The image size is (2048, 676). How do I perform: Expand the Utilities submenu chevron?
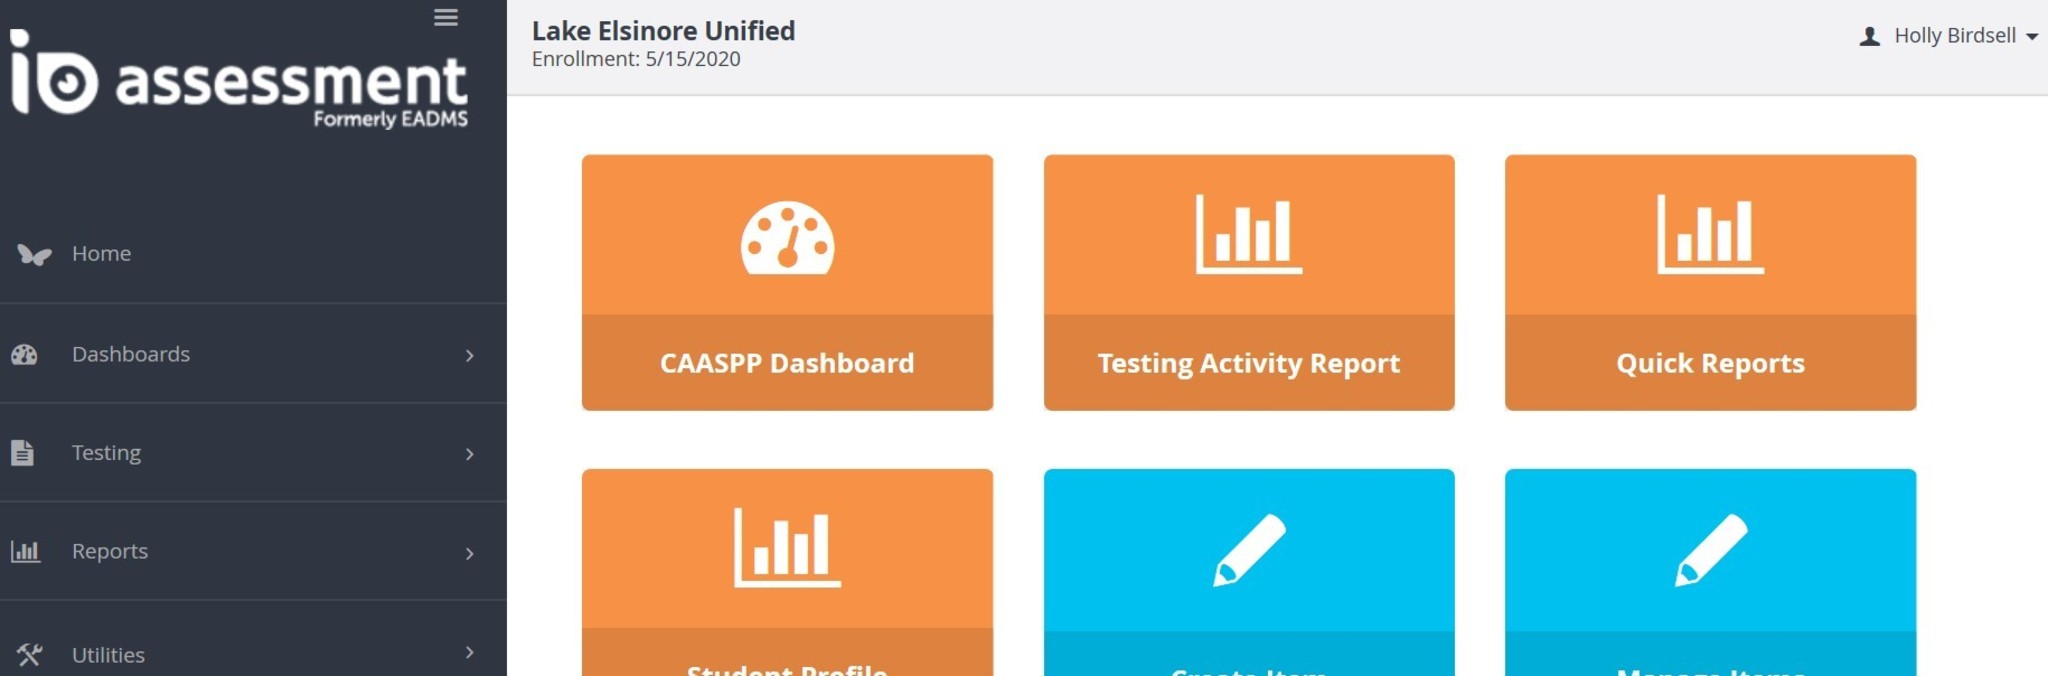coord(469,652)
